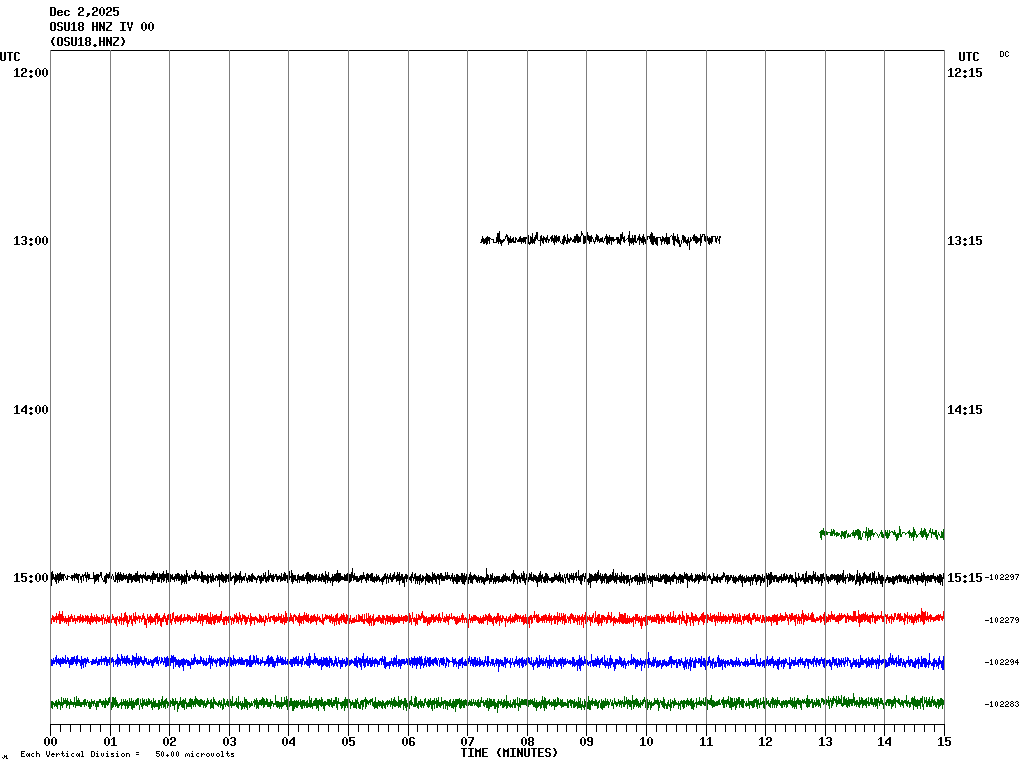
Task: Select the 14:00 label on left axis
Action: [x=30, y=410]
